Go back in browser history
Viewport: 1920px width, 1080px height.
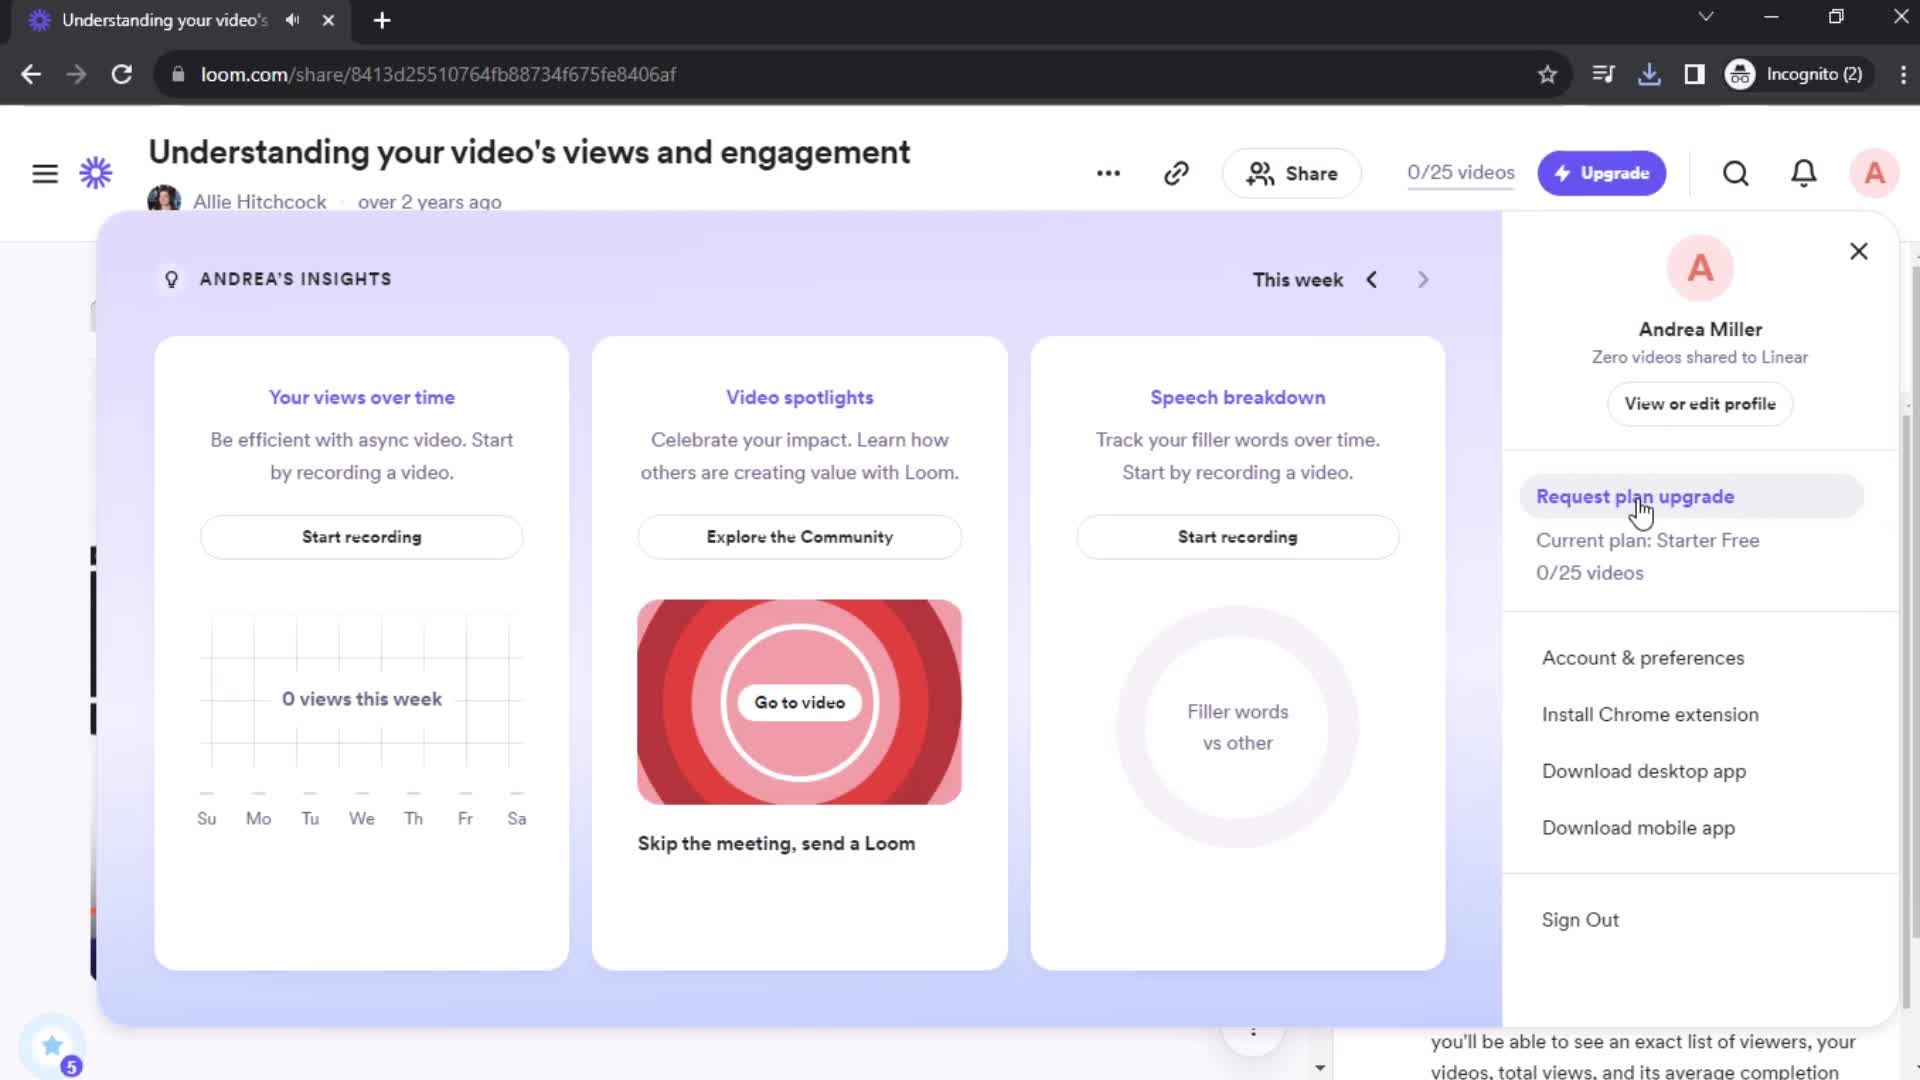pyautogui.click(x=31, y=74)
